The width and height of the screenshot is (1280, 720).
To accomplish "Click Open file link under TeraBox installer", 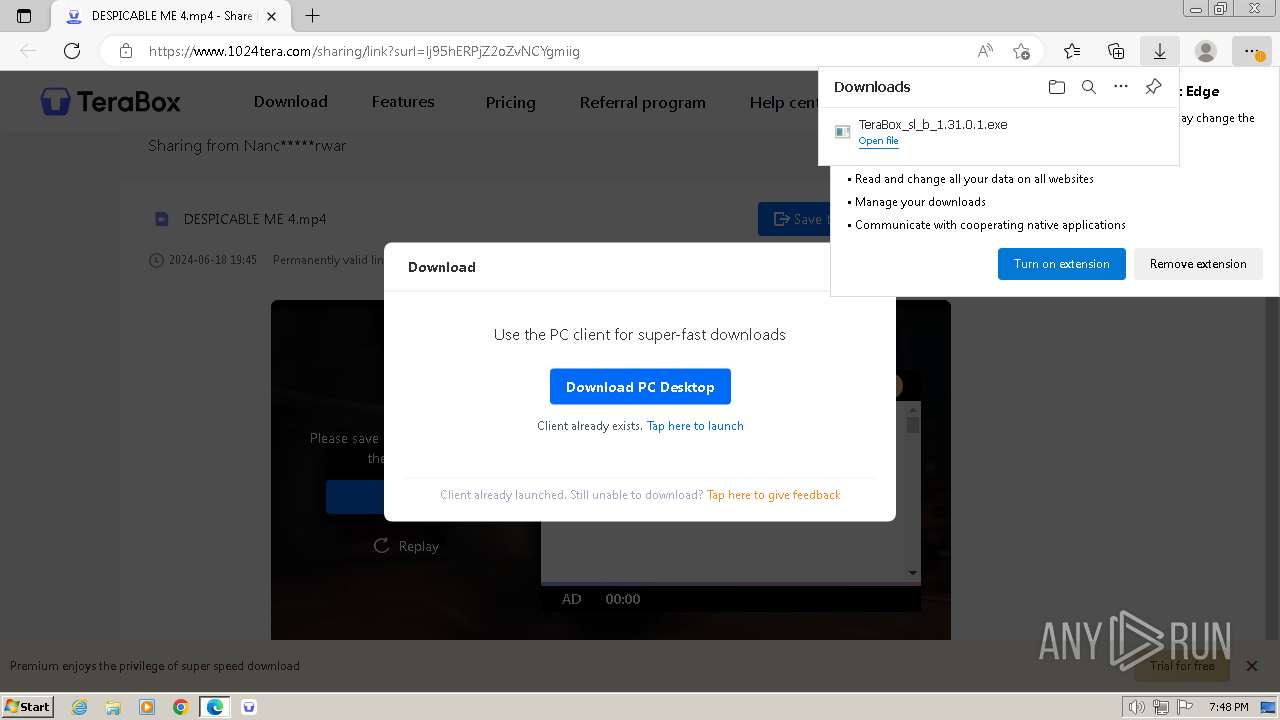I will pyautogui.click(x=878, y=141).
